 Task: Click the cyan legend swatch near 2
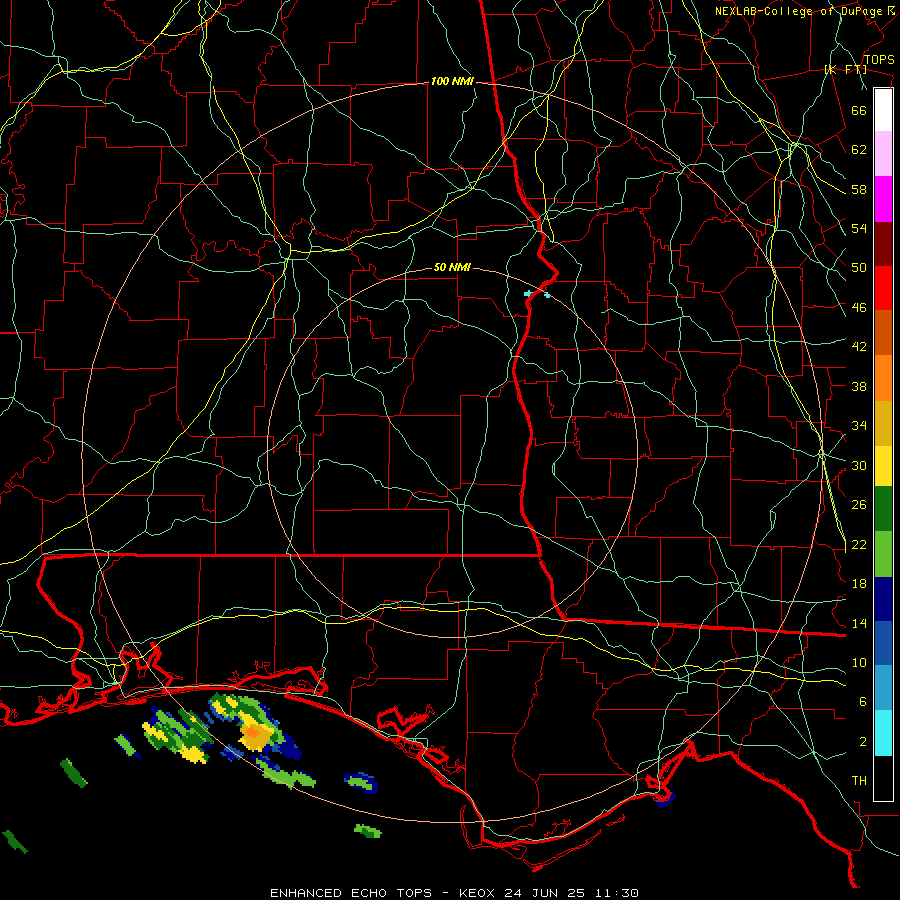click(x=883, y=733)
